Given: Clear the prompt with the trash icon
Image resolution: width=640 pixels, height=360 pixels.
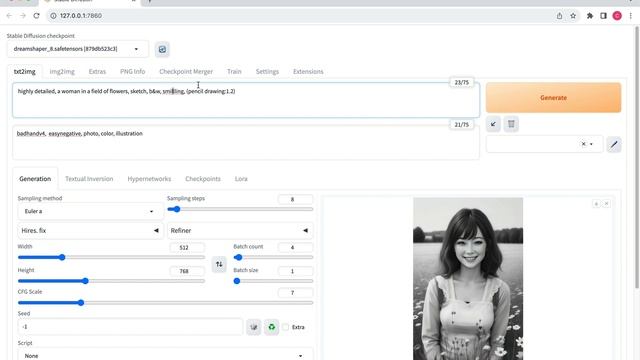Looking at the screenshot, I should tap(511, 124).
